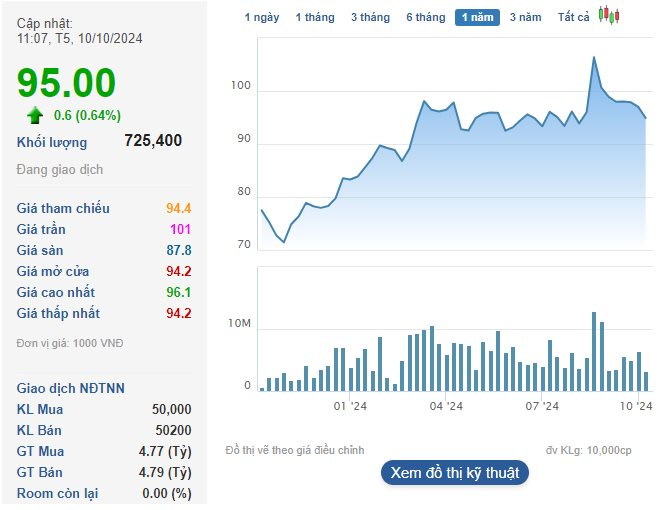
Task: Switch to the 1 tháng tab
Action: pos(314,17)
